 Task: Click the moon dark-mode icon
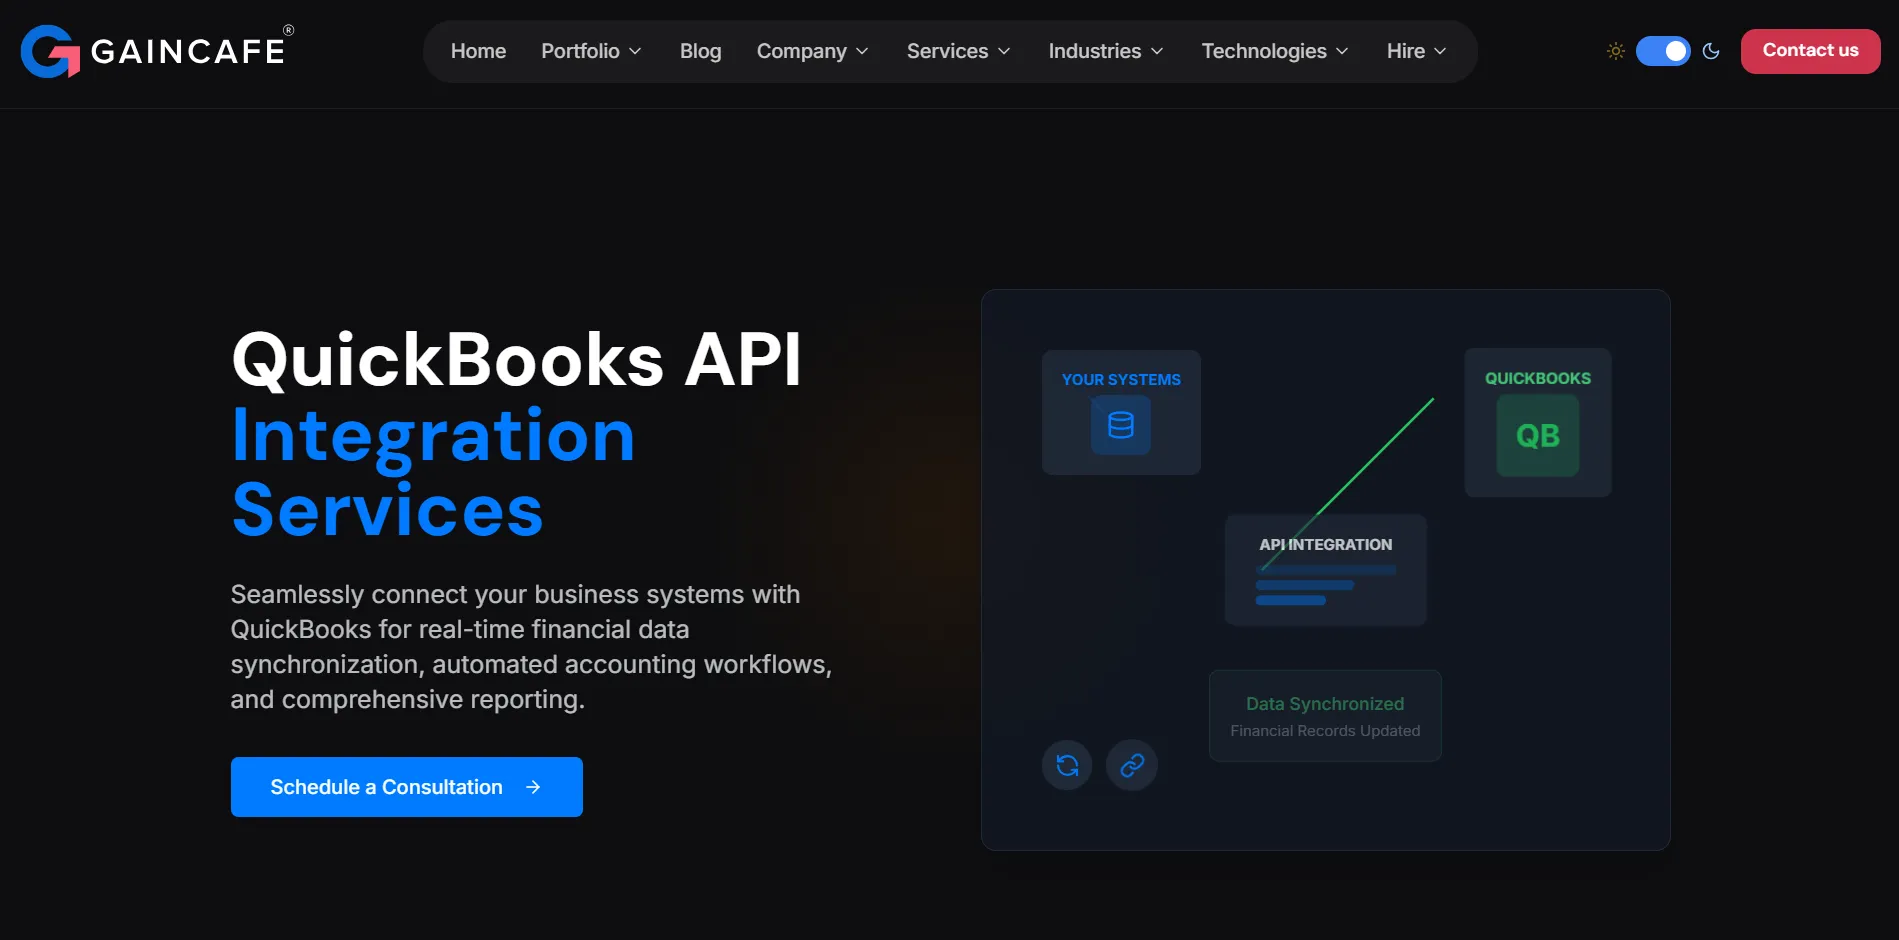pos(1711,51)
